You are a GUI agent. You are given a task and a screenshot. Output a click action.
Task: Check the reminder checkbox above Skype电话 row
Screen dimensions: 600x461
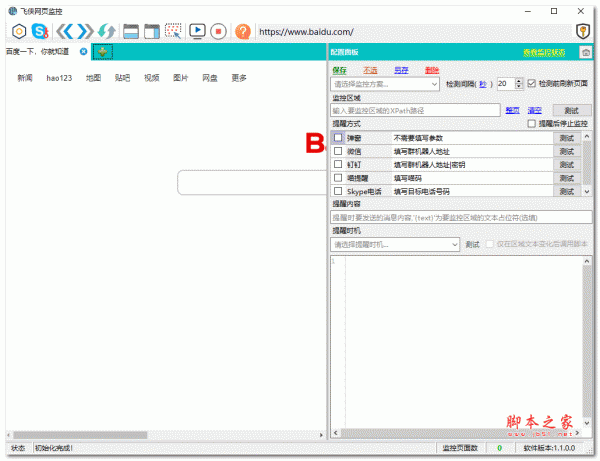(x=338, y=178)
